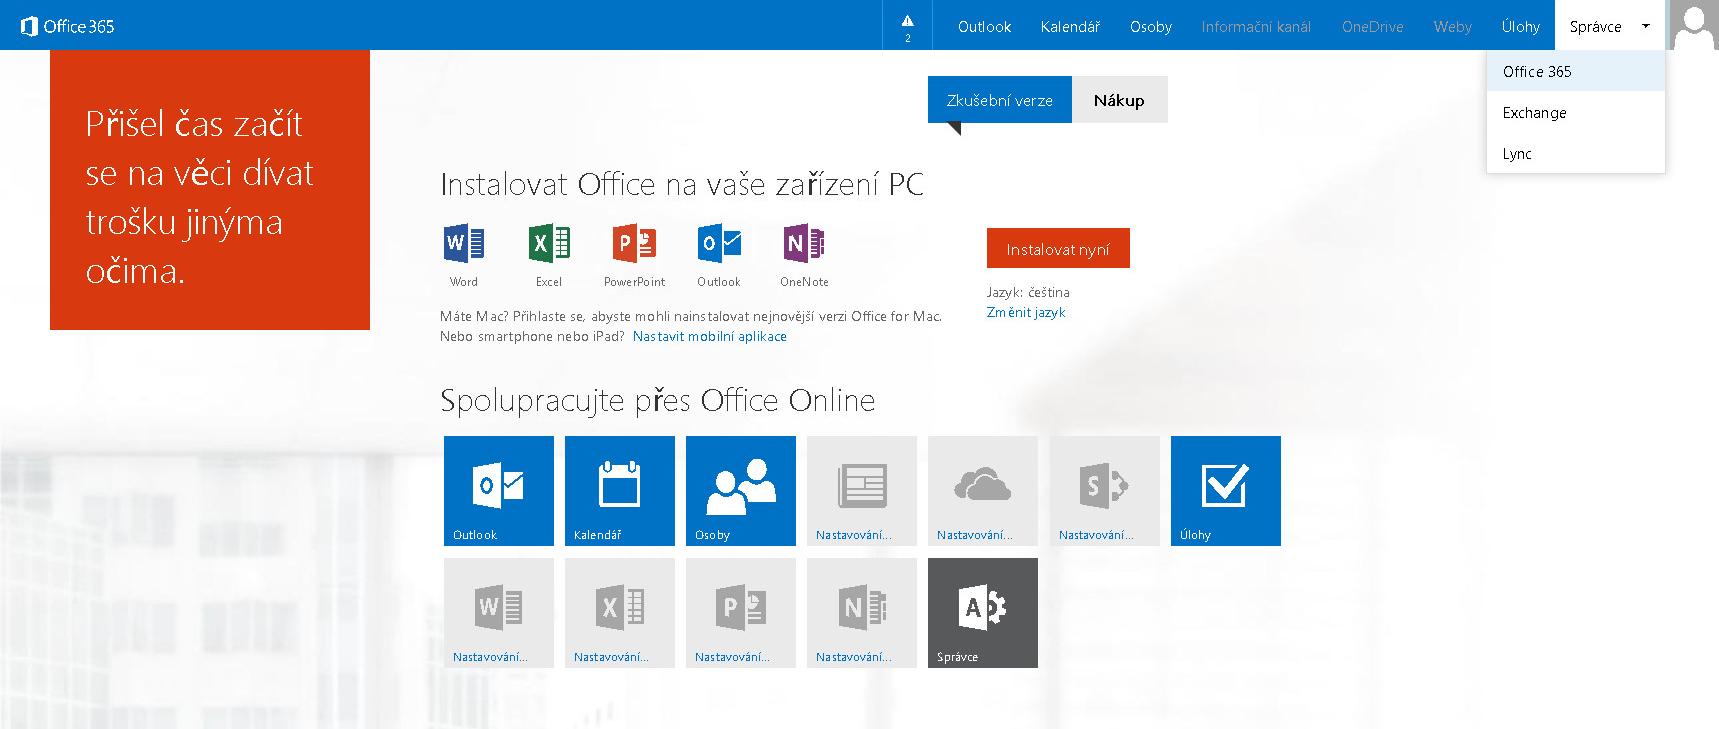1719x729 pixels.
Task: Select Exchange in Správce menu
Action: [x=1576, y=112]
